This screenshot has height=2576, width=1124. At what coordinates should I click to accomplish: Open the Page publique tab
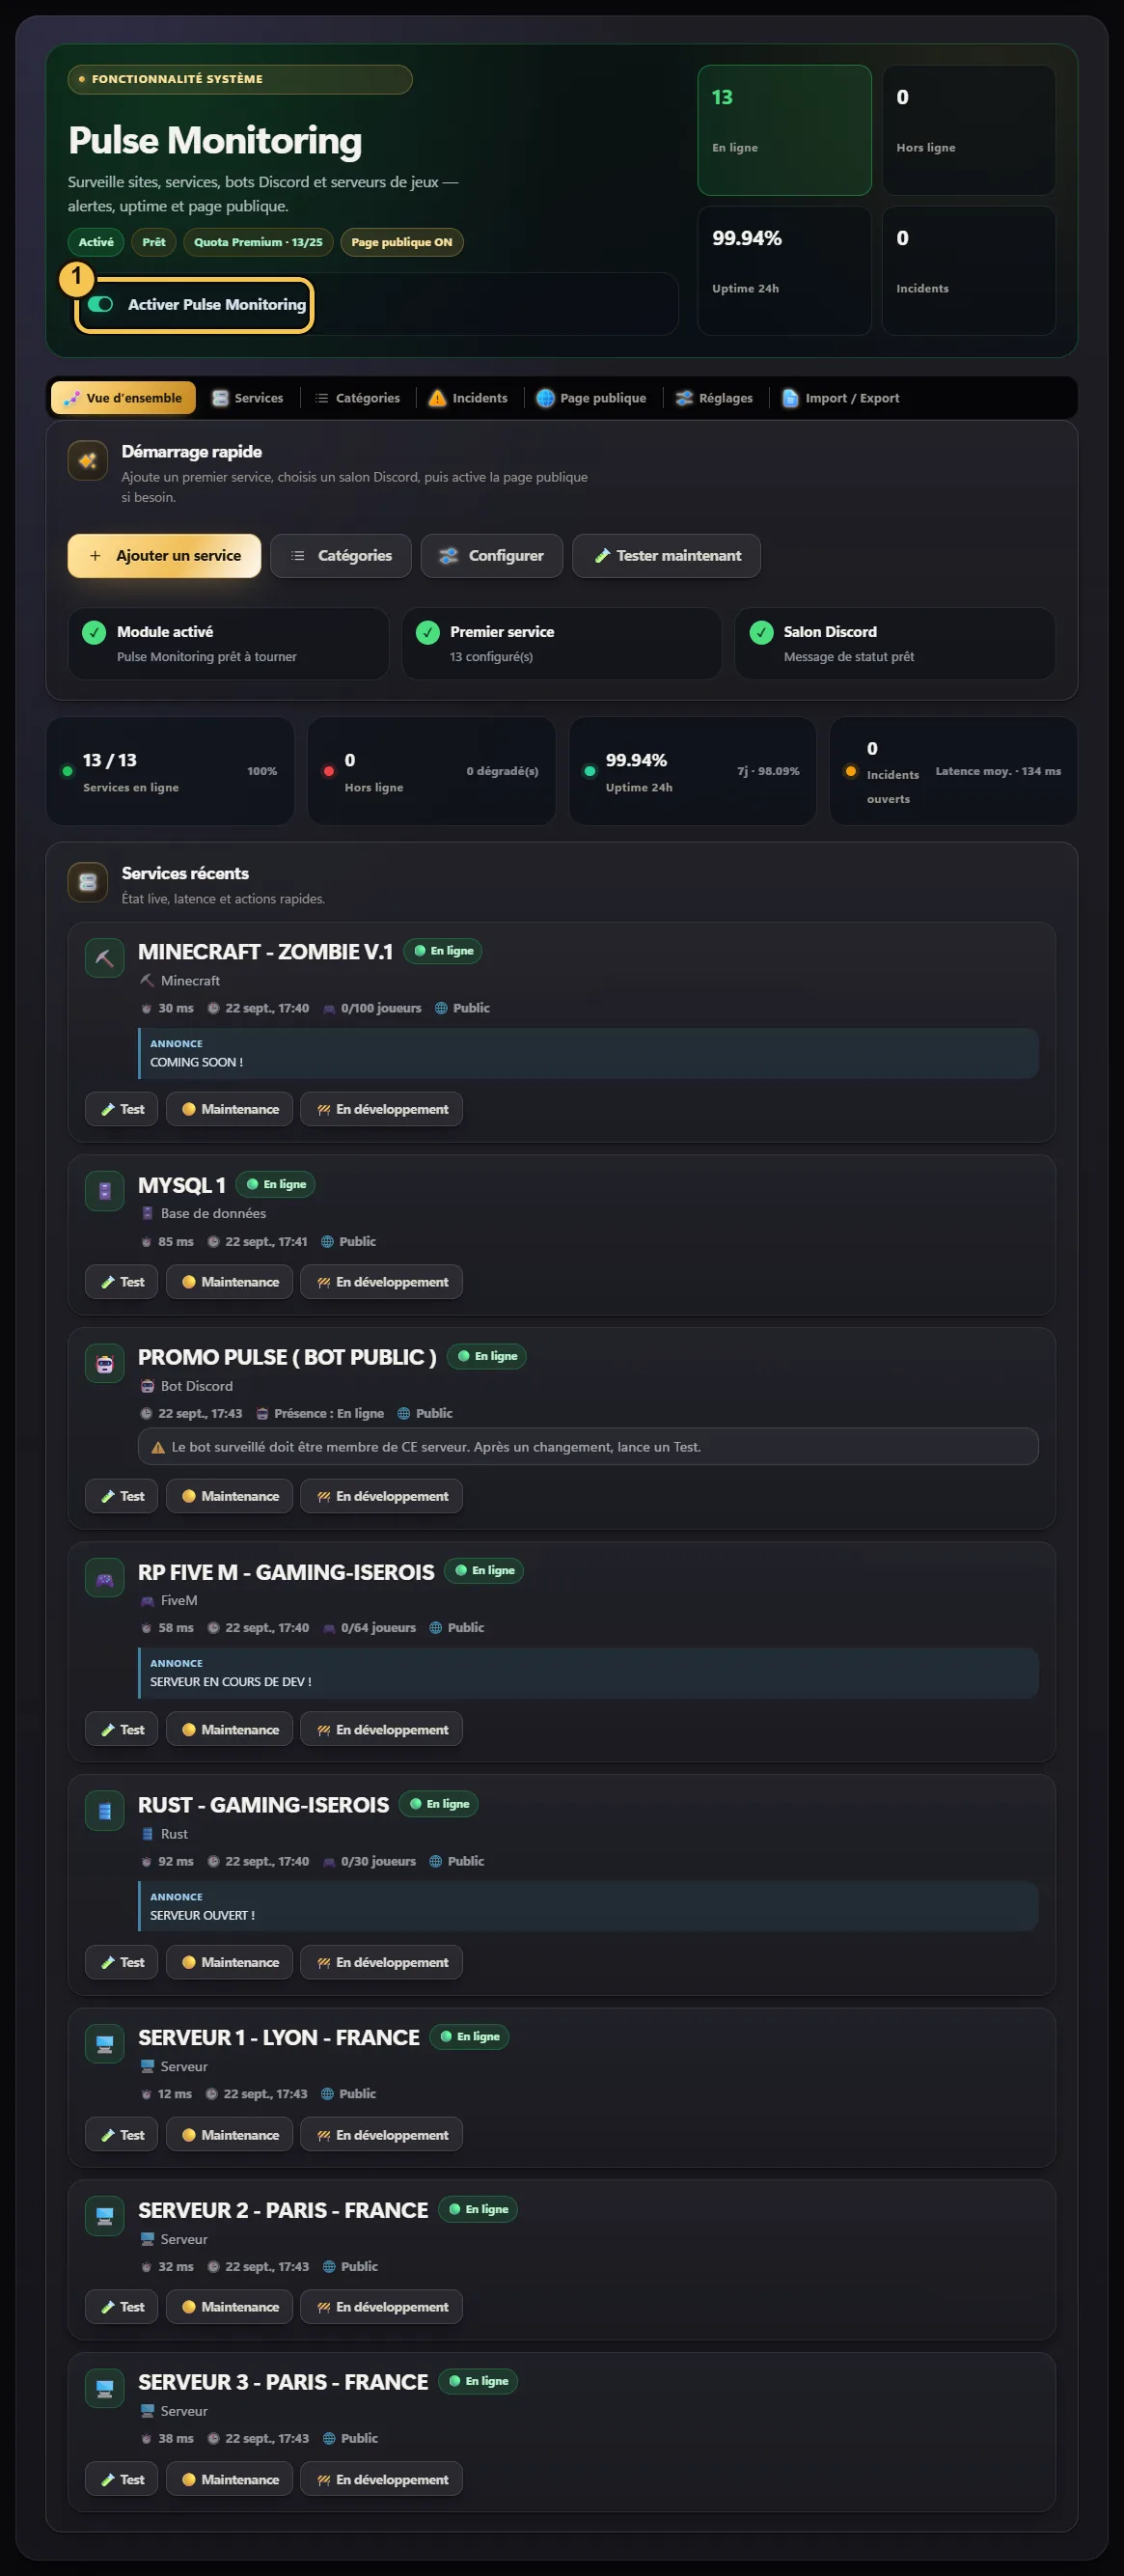tap(591, 398)
